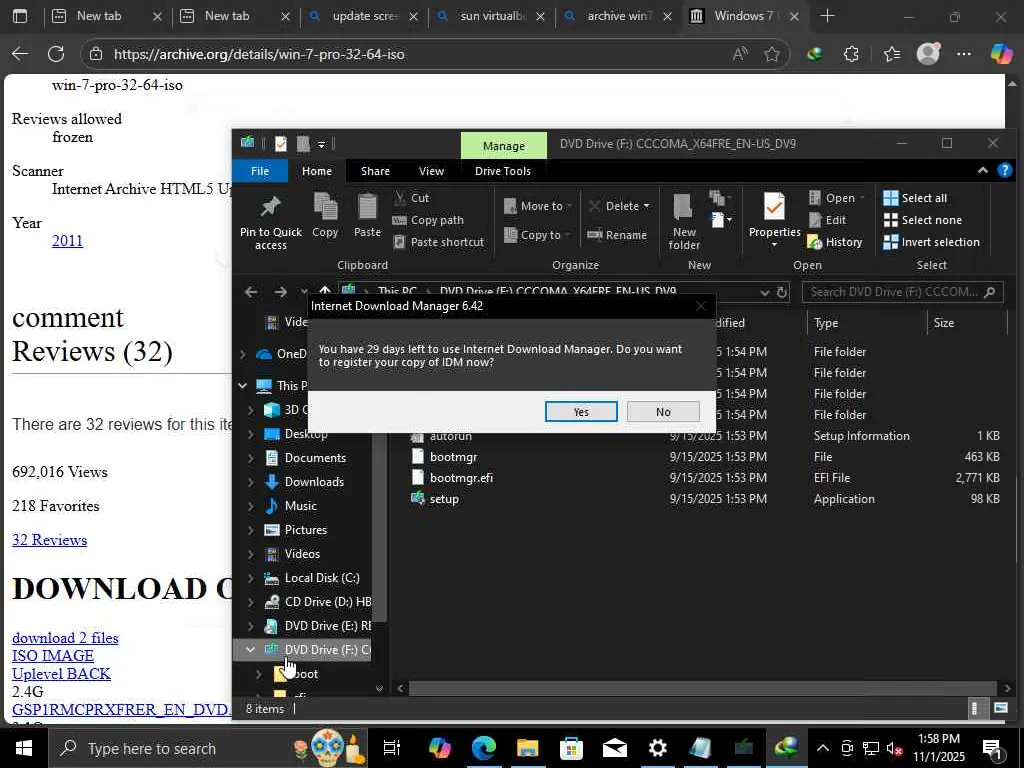This screenshot has height=768, width=1024.
Task: Click No in the IDM registration dialog
Action: click(663, 411)
